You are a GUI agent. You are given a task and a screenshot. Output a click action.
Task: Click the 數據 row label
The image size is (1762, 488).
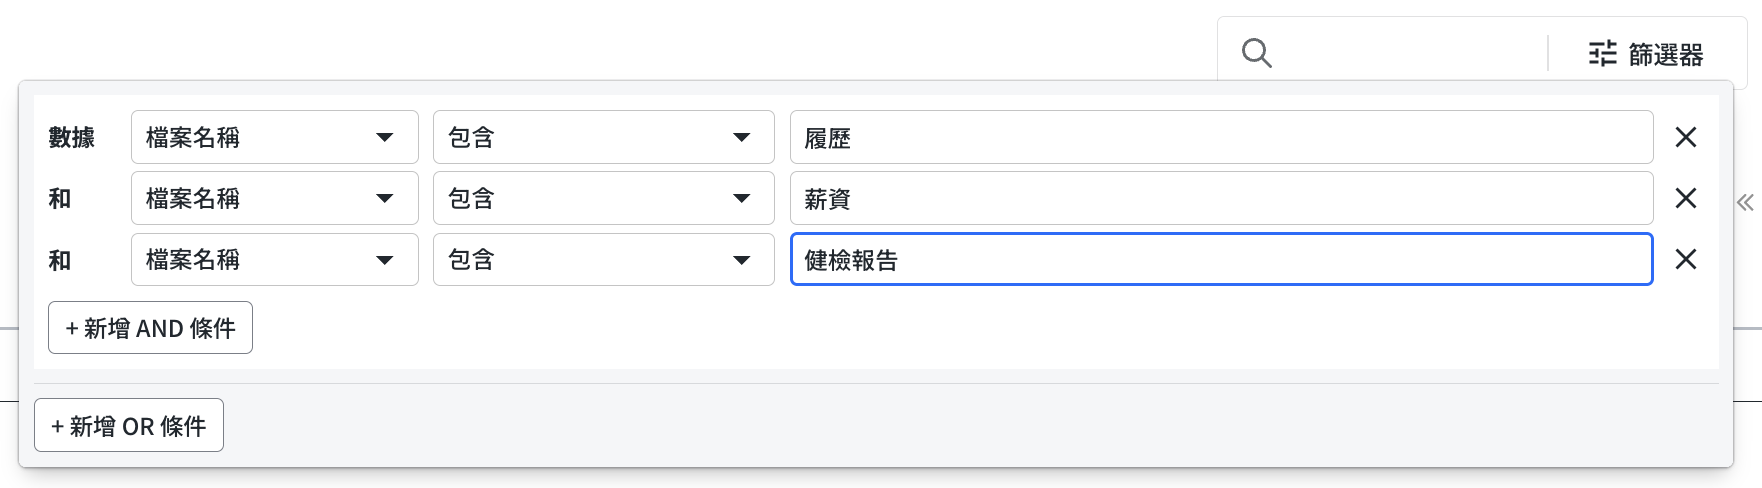coord(72,137)
